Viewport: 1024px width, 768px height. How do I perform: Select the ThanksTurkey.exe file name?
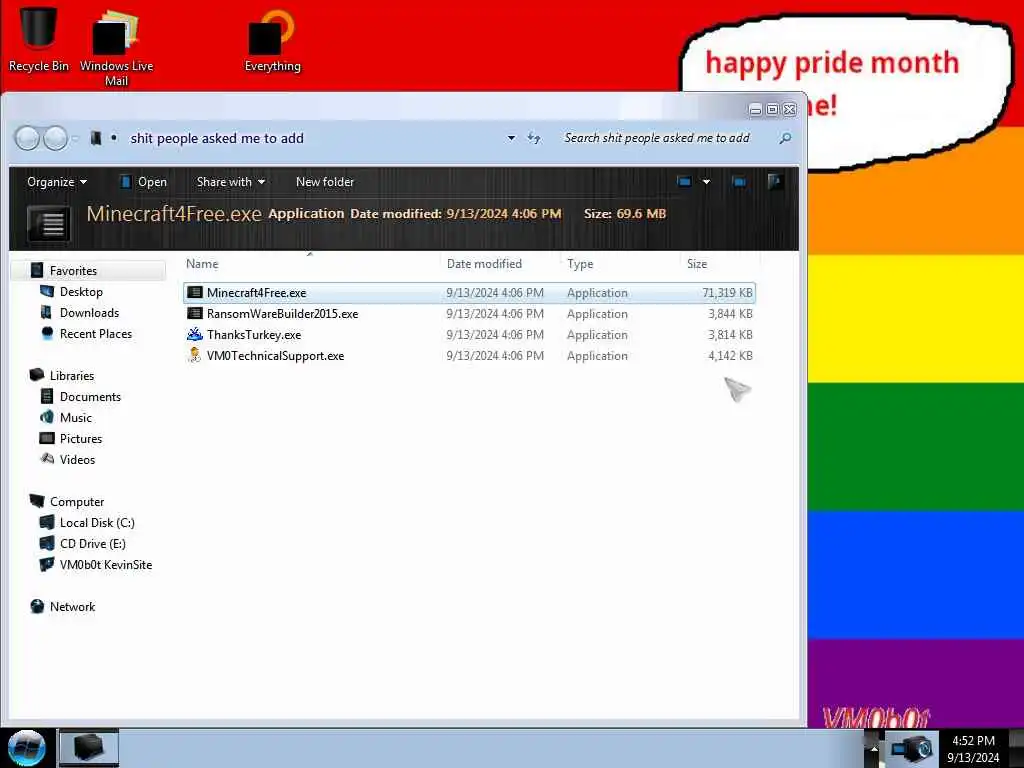click(x=254, y=334)
